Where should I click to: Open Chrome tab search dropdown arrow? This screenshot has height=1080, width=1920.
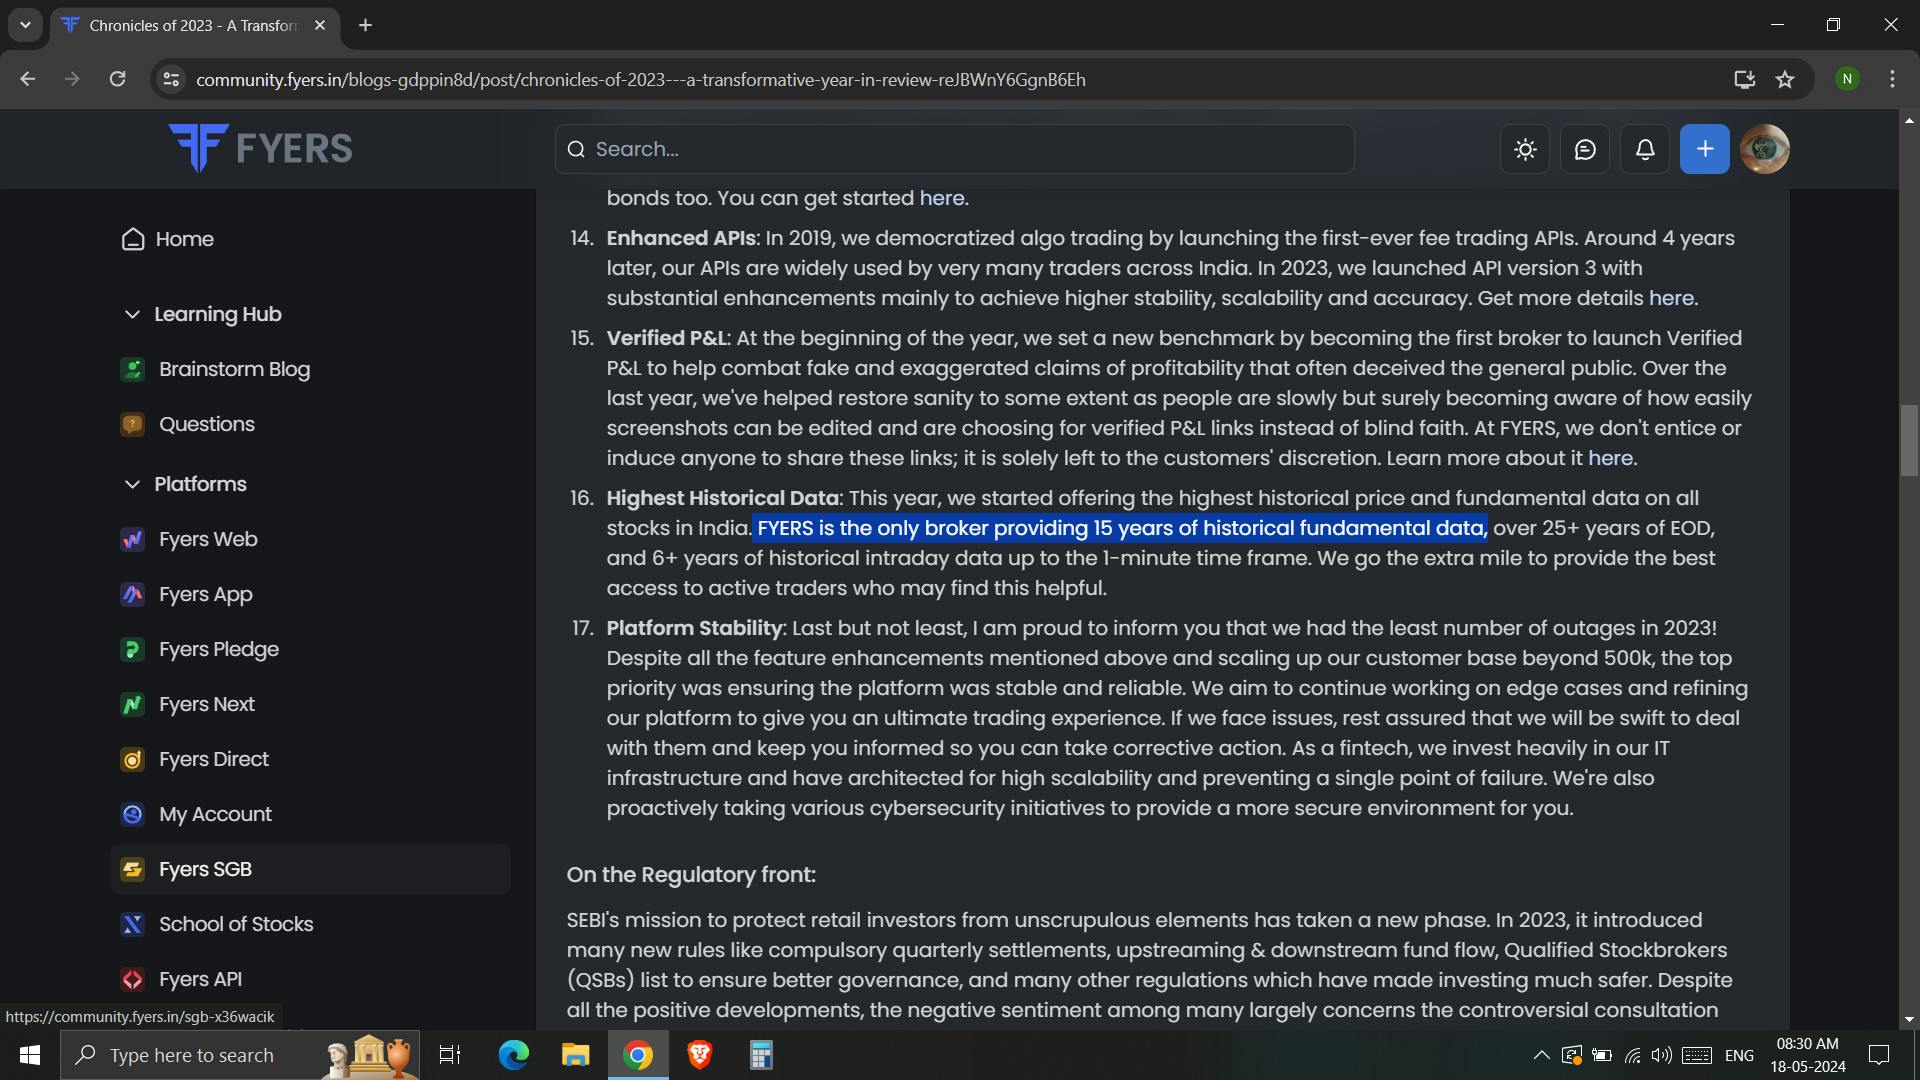pos(25,25)
